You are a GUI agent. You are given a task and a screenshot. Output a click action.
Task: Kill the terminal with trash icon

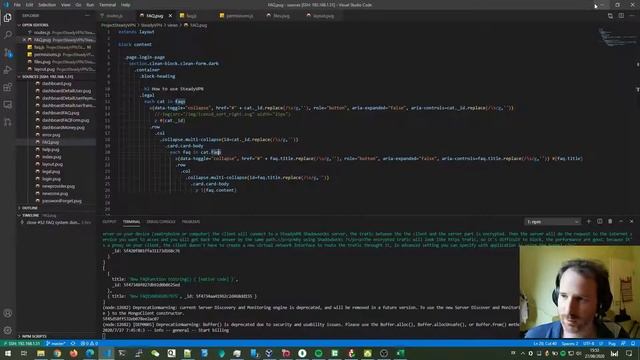click(x=610, y=221)
